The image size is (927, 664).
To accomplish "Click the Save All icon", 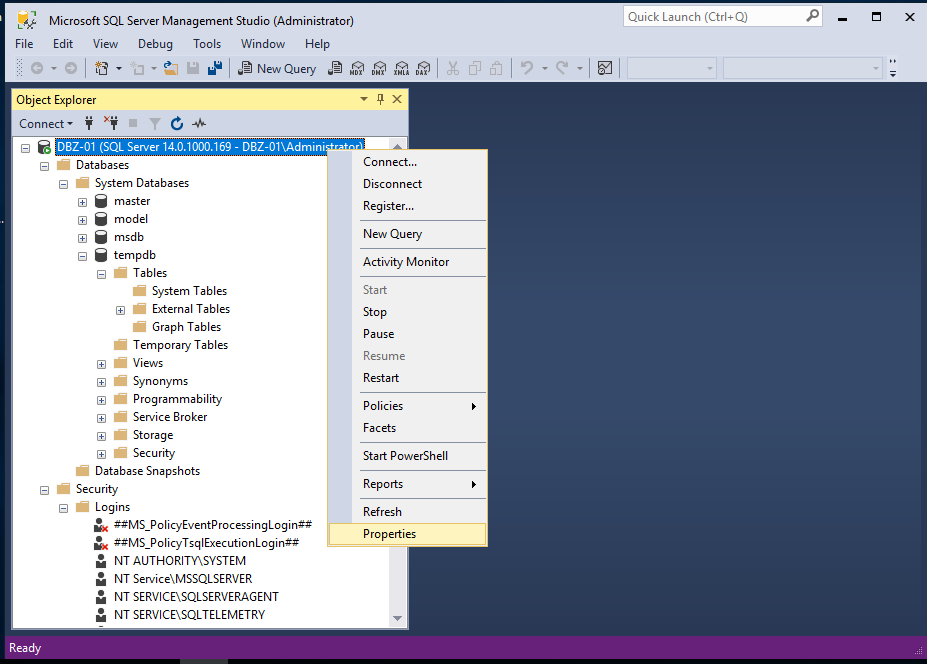I will click(x=215, y=69).
